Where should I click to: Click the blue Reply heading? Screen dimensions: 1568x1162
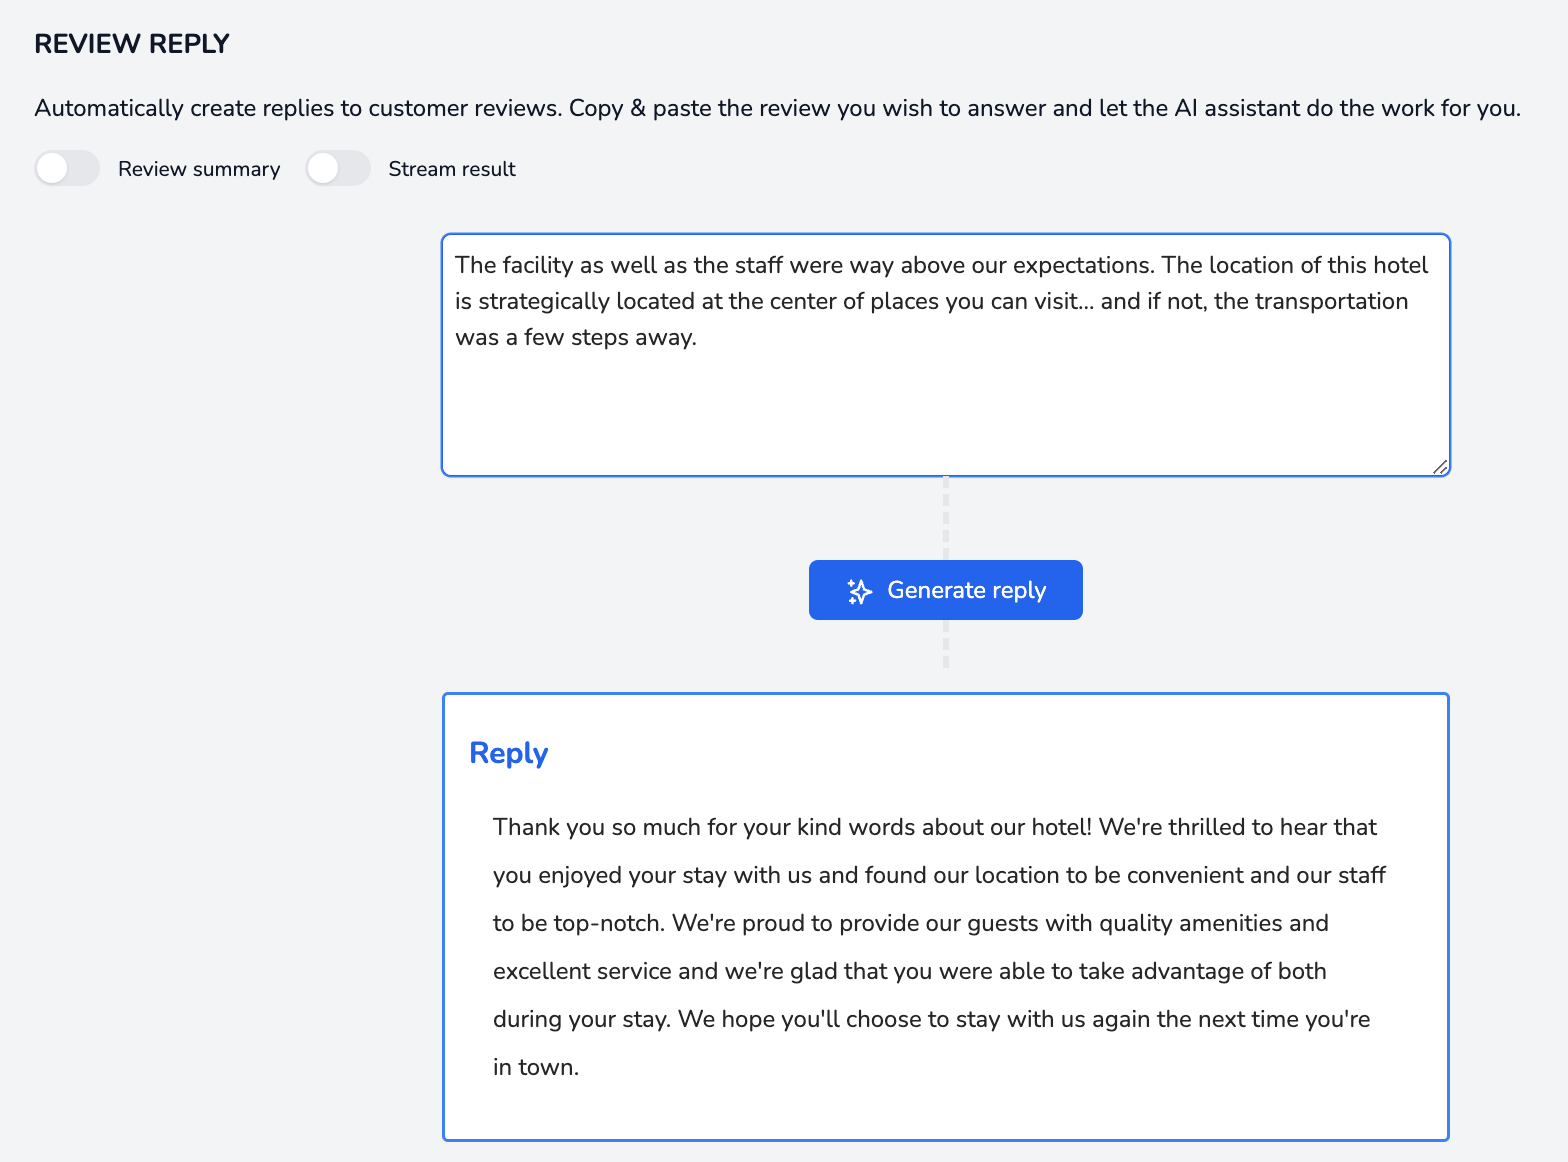[508, 753]
